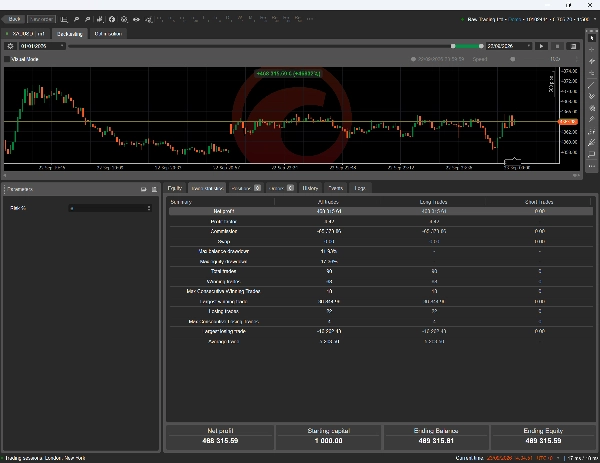The height and width of the screenshot is (463, 600).
Task: Open more drawing tools dots in right toolbar
Action: [x=592, y=166]
